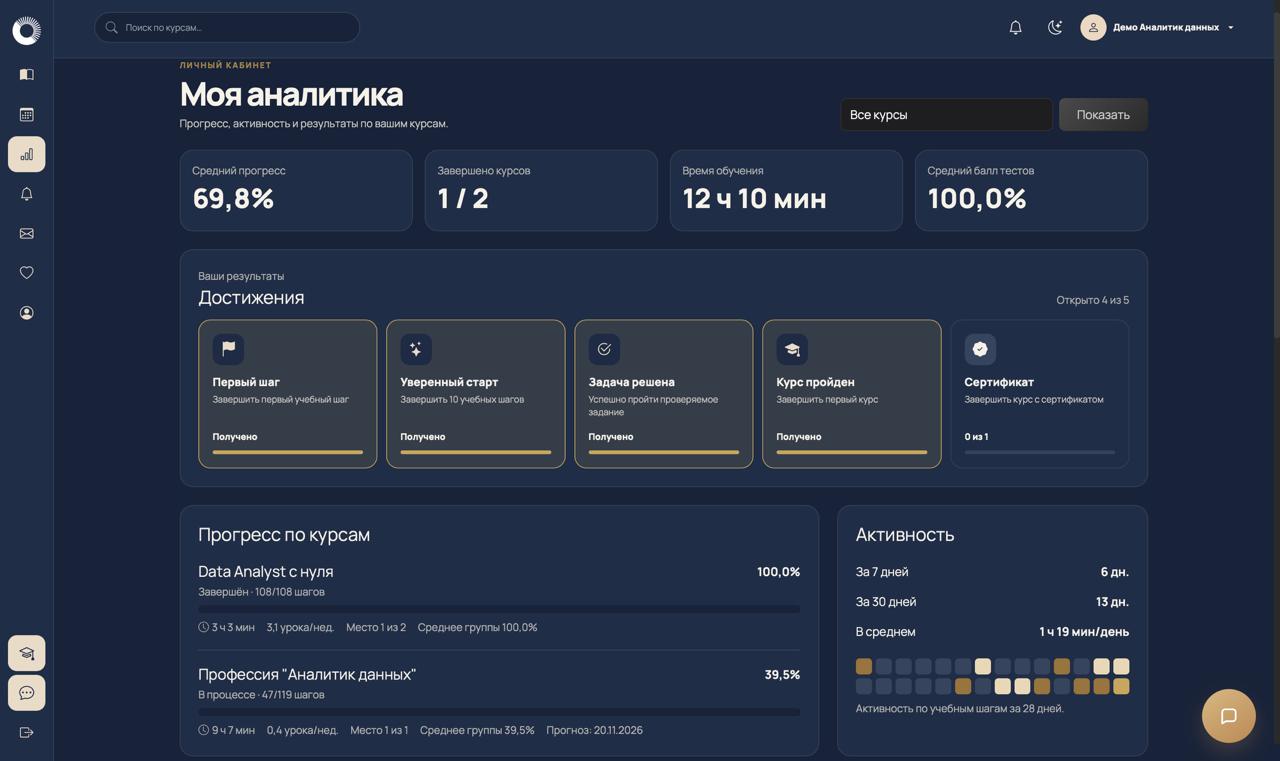The width and height of the screenshot is (1280, 761).
Task: Open the courses book icon in the sidebar
Action: [x=27, y=74]
